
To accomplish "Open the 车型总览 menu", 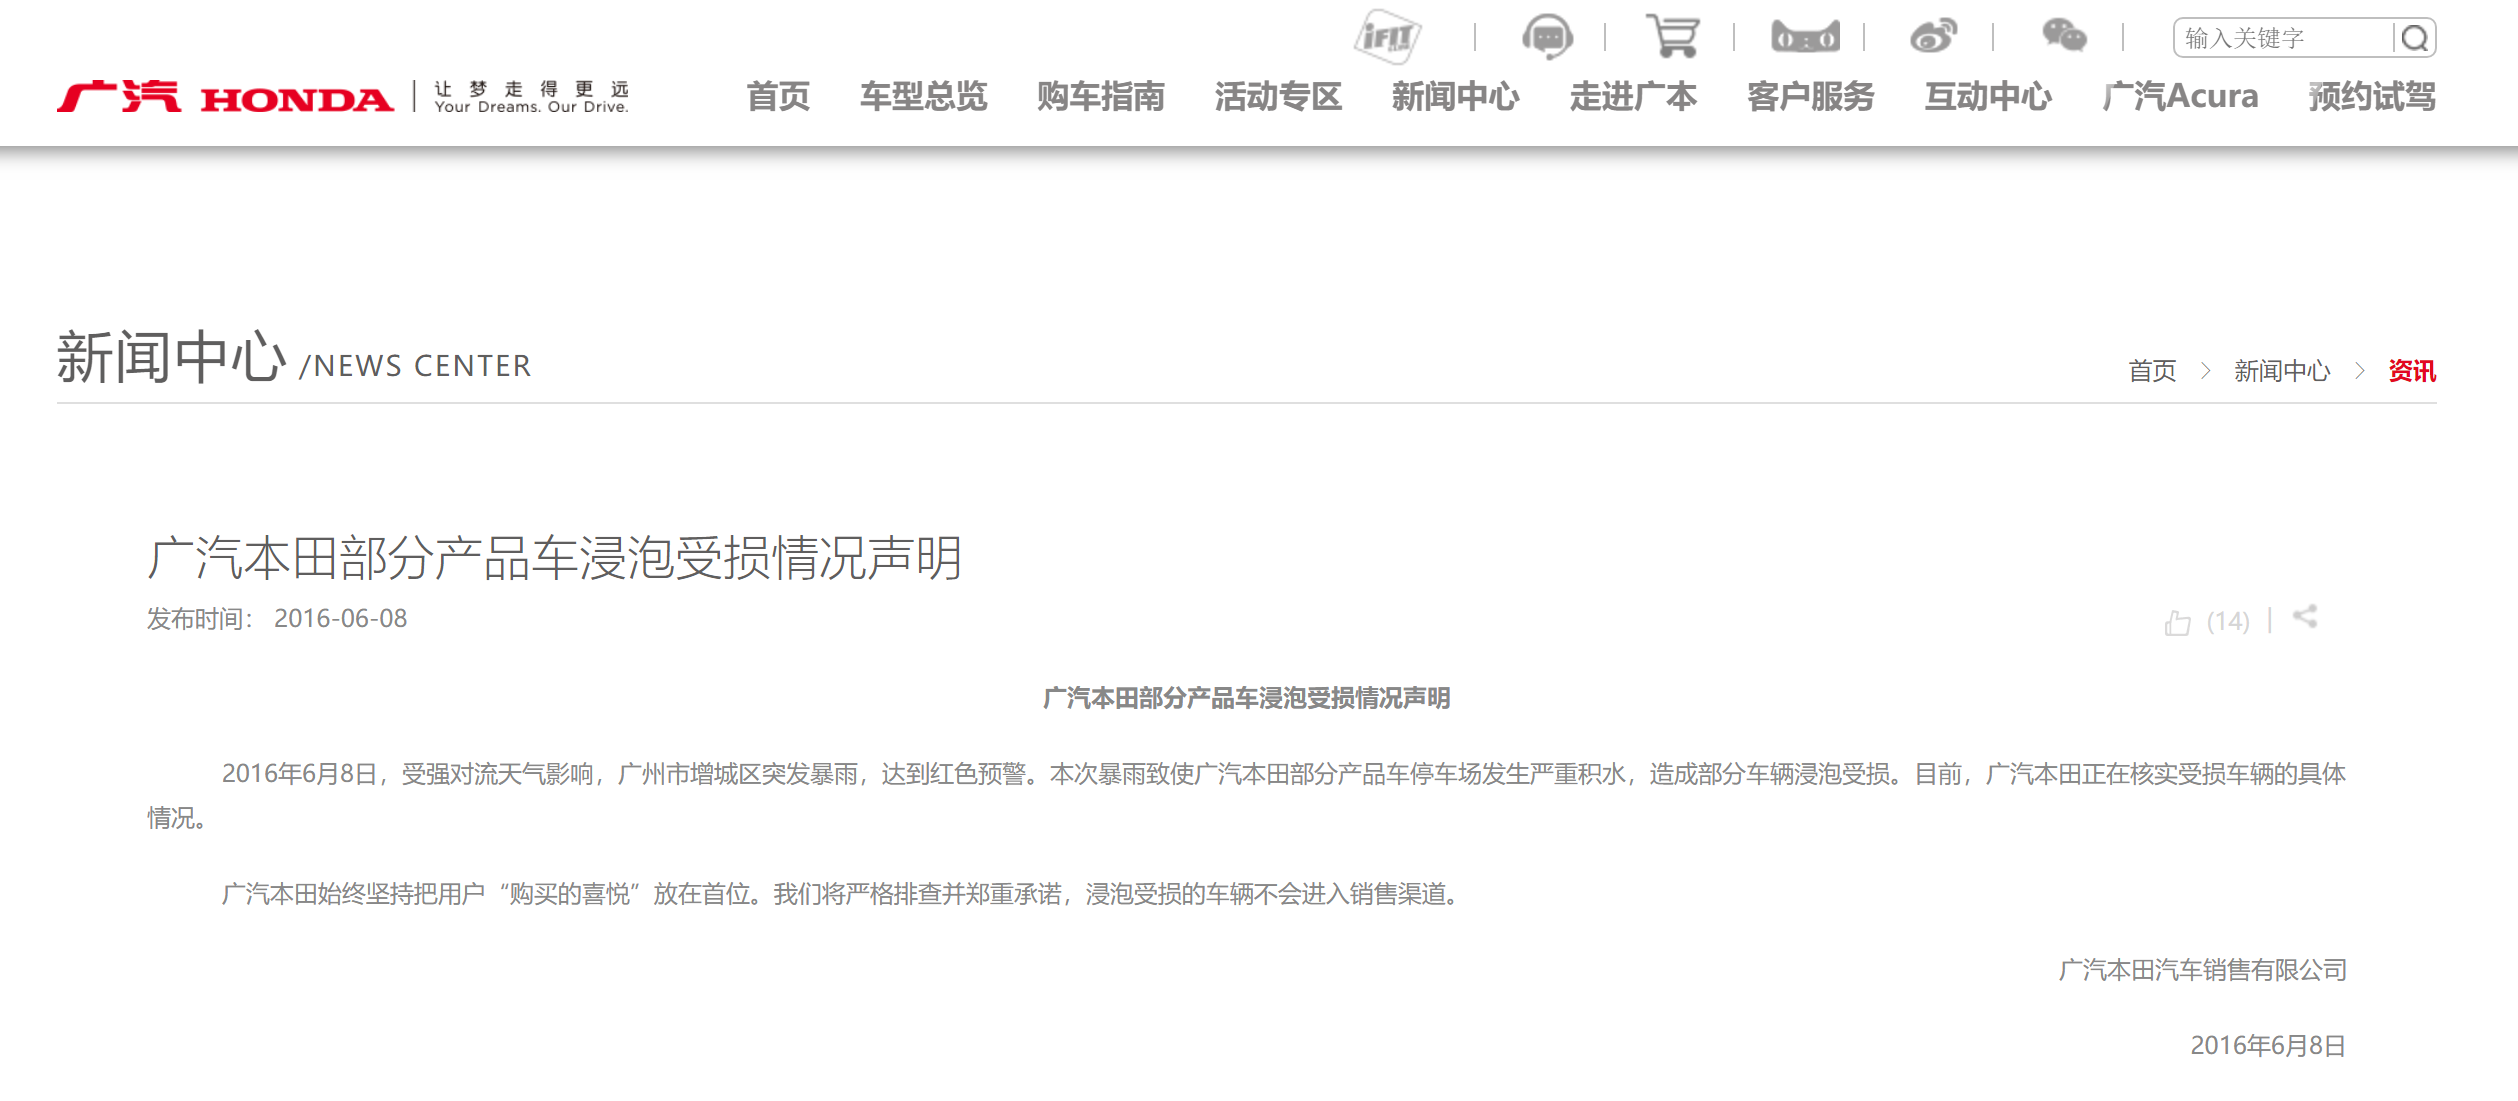I will [923, 97].
